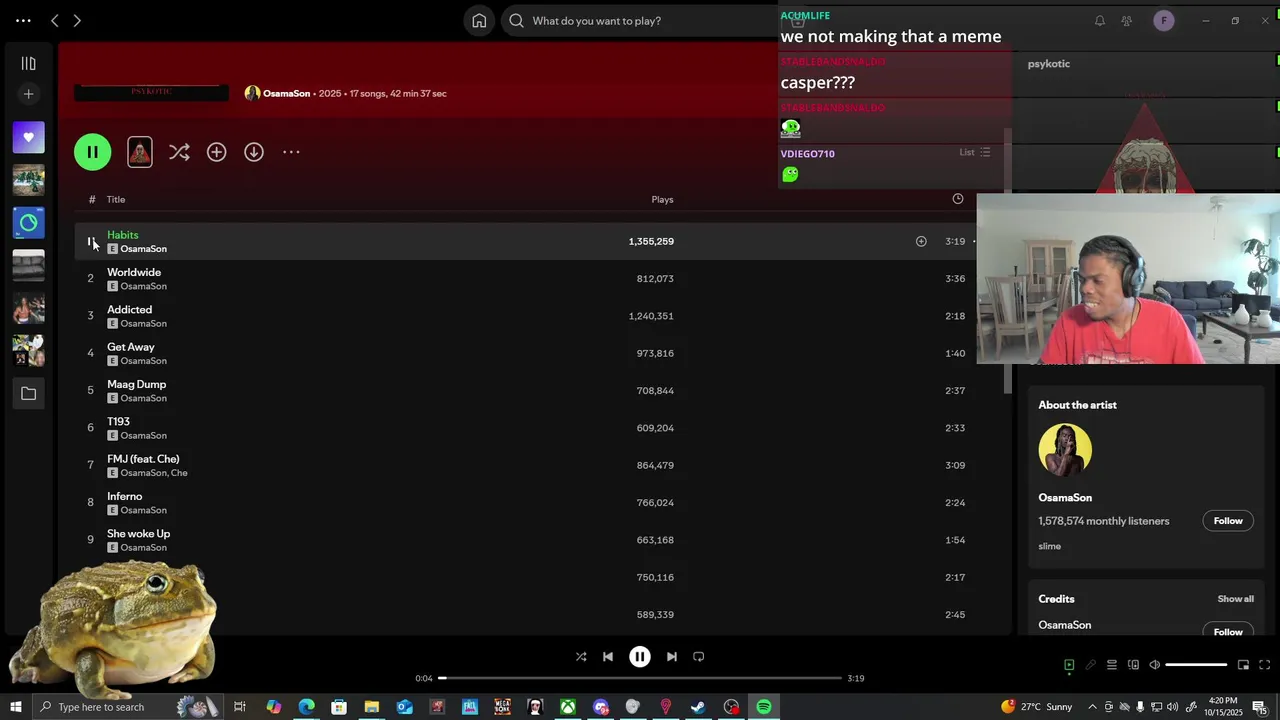
Task: Open the lyrics microphone icon
Action: click(1090, 665)
